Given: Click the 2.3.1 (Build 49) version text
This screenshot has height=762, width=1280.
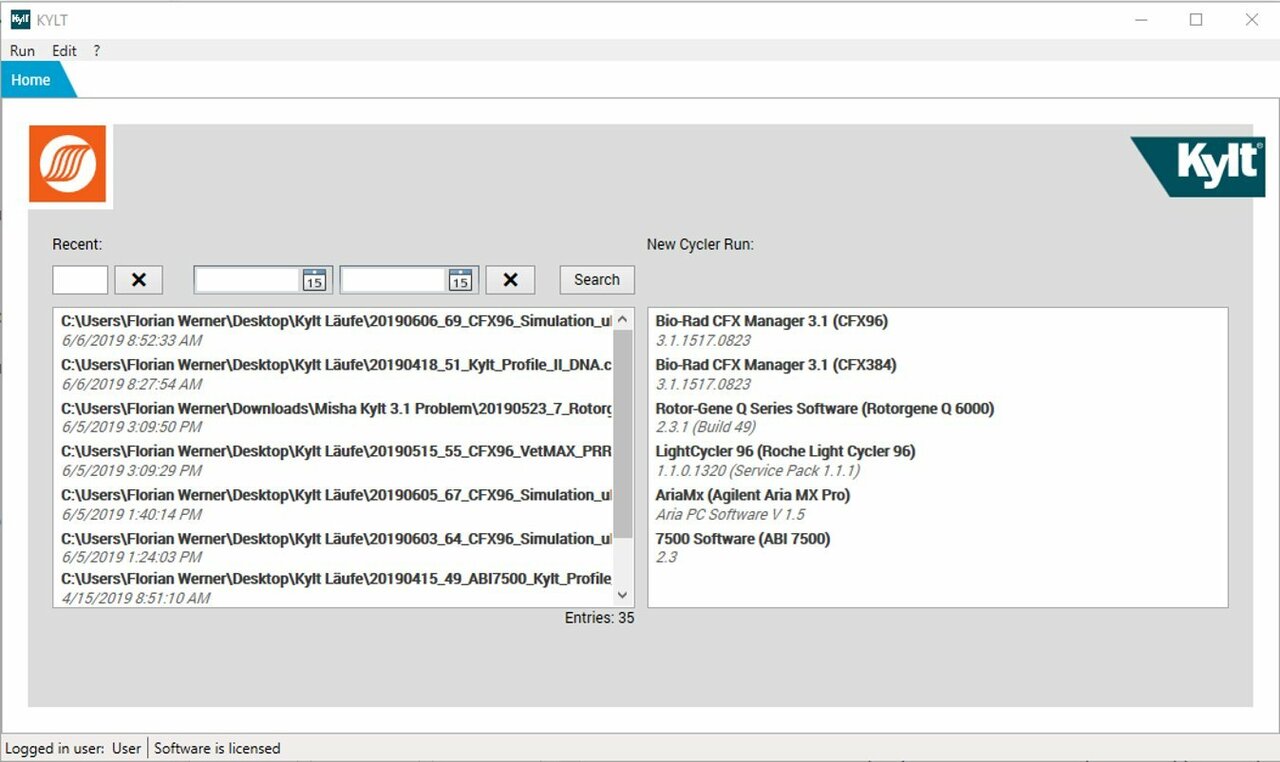Looking at the screenshot, I should tap(706, 427).
